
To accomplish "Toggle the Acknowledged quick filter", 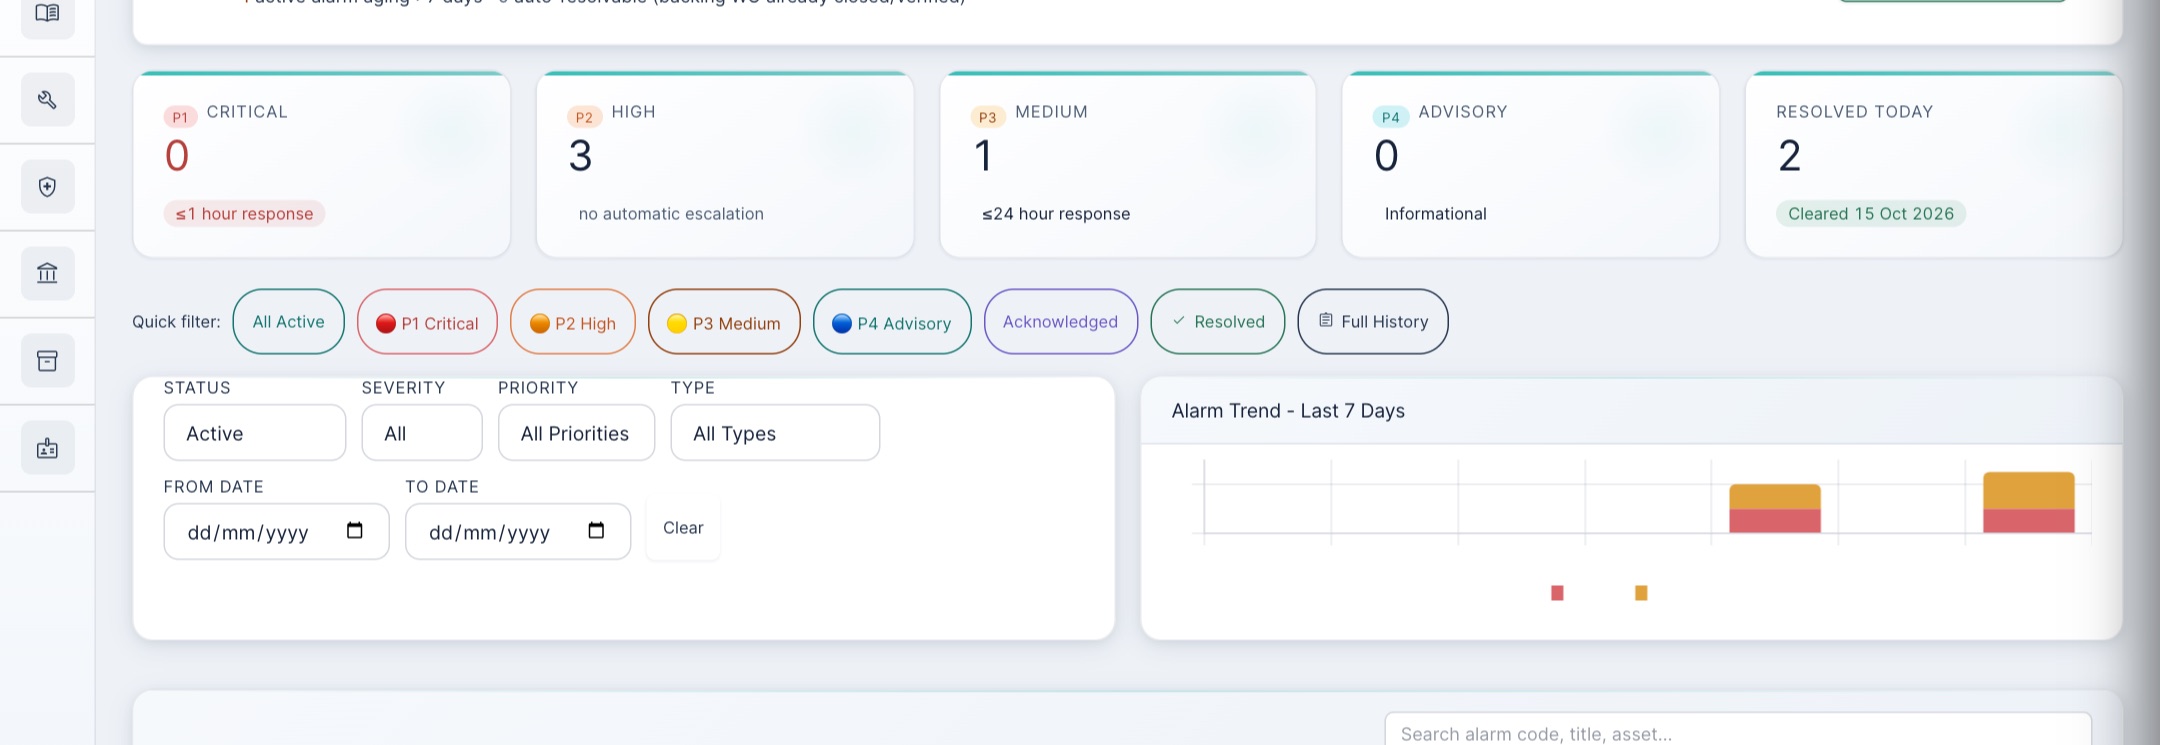I will point(1061,322).
